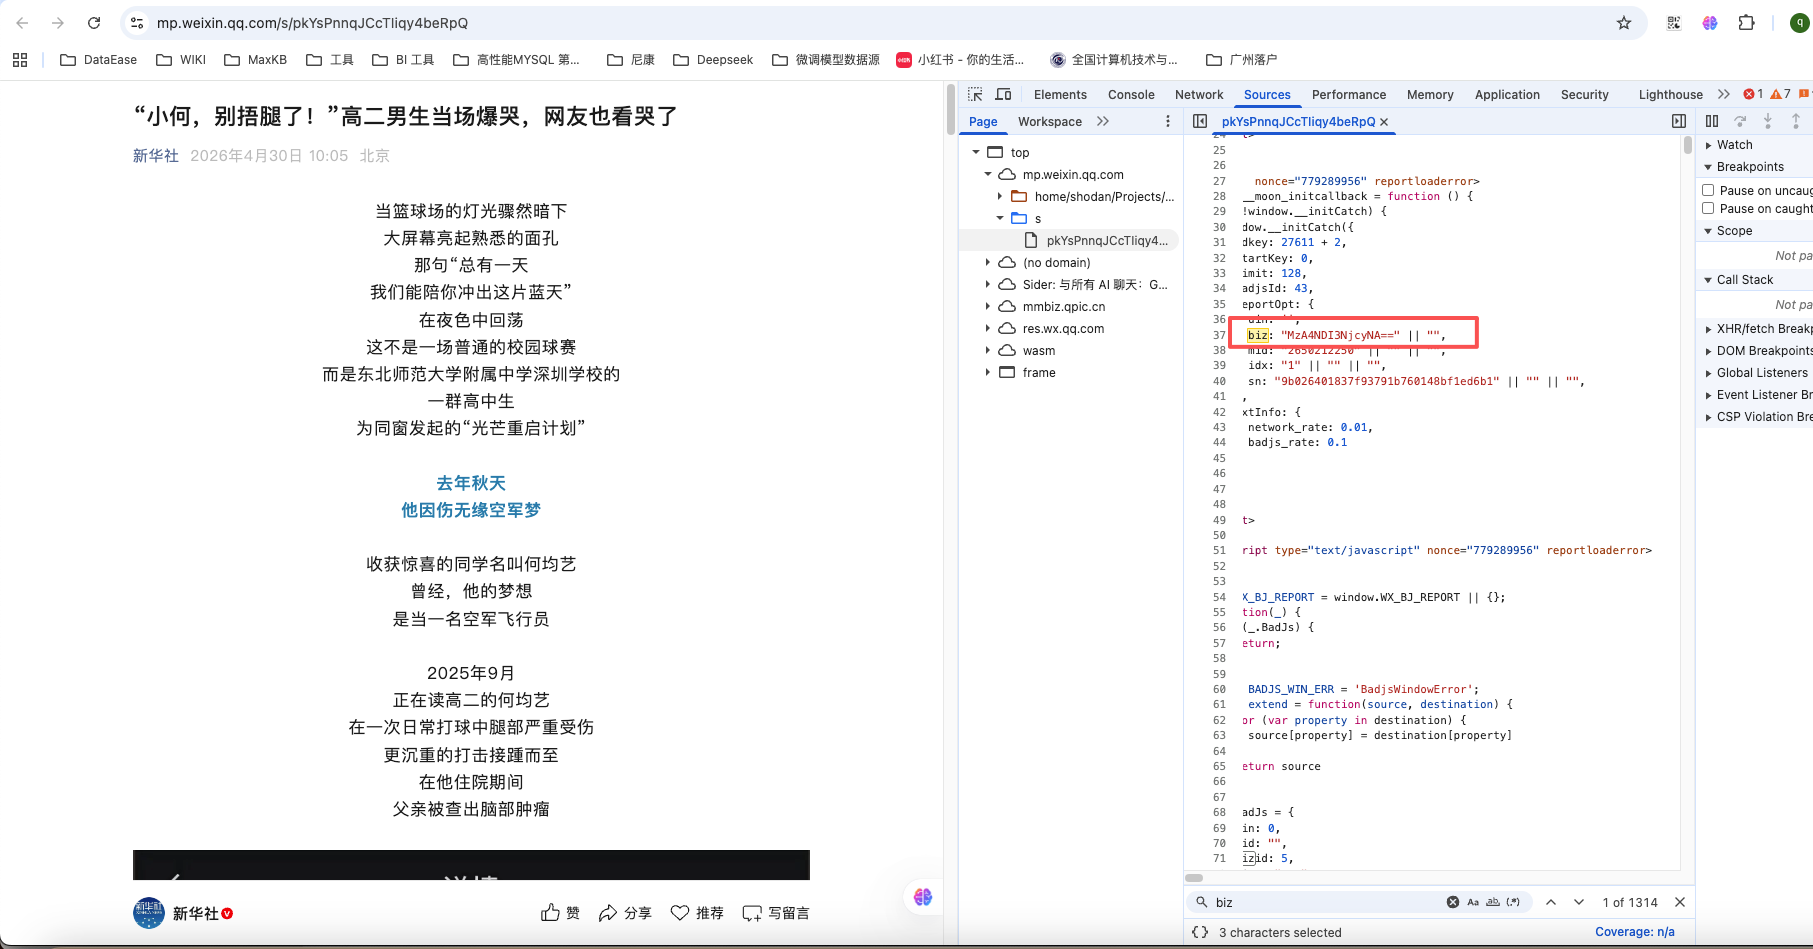This screenshot has height=949, width=1813.
Task: Collapse the mp.weixin.qq.com tree node
Action: [988, 174]
